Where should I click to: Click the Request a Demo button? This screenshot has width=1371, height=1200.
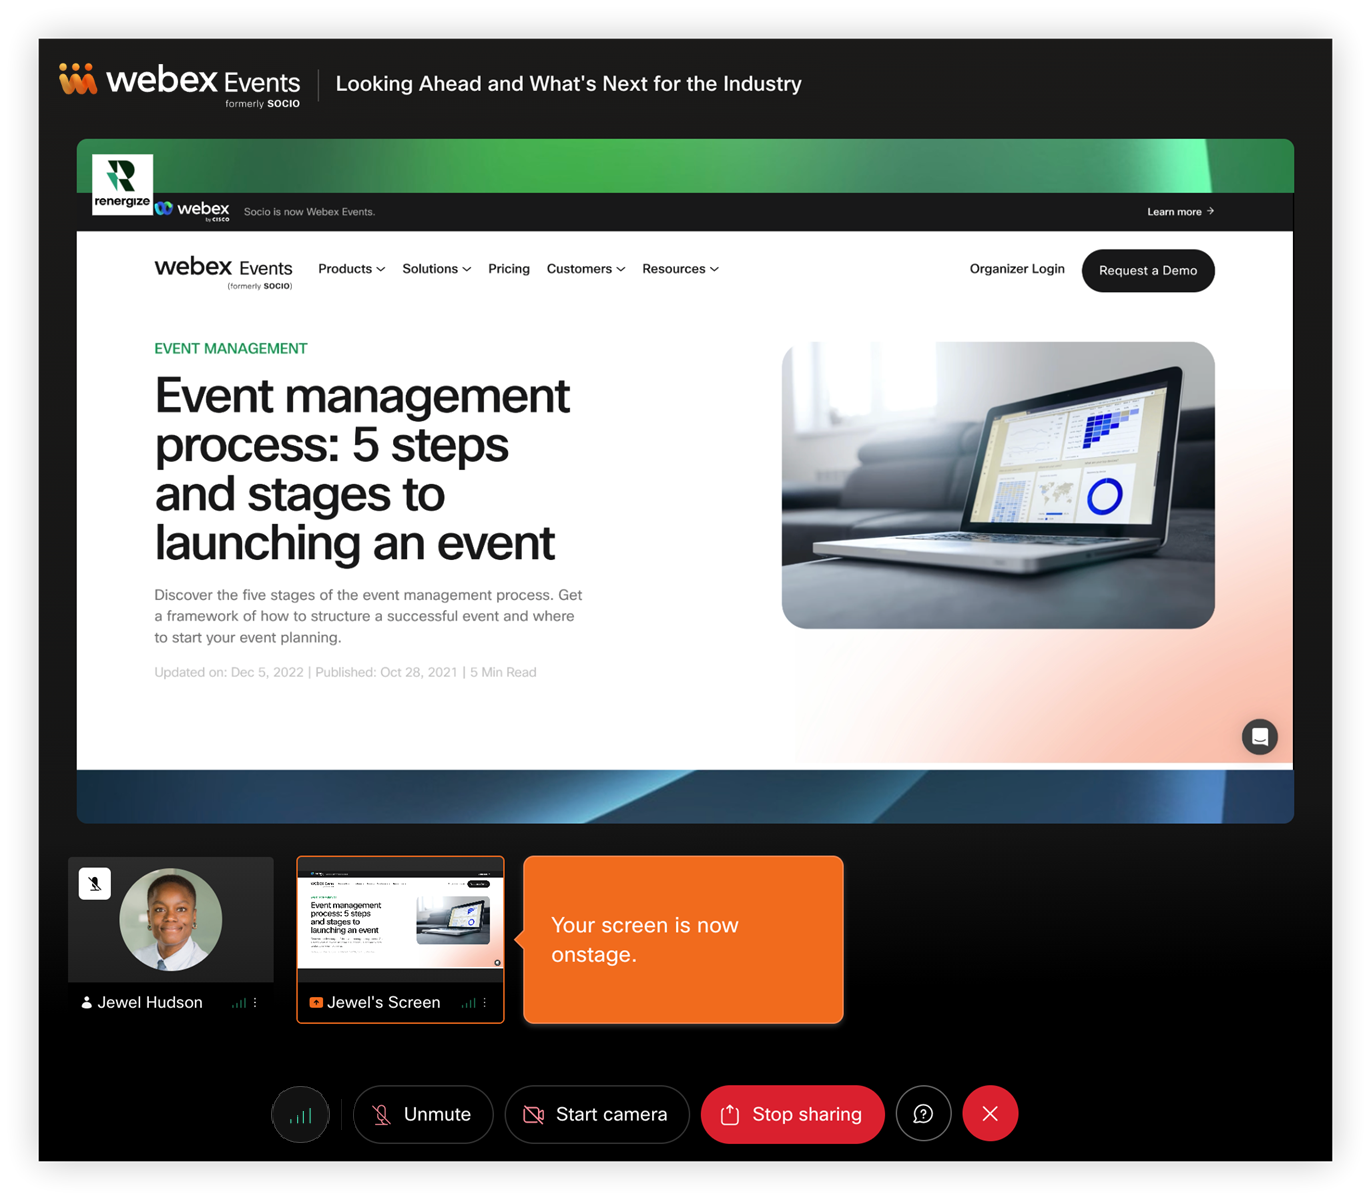click(x=1148, y=271)
